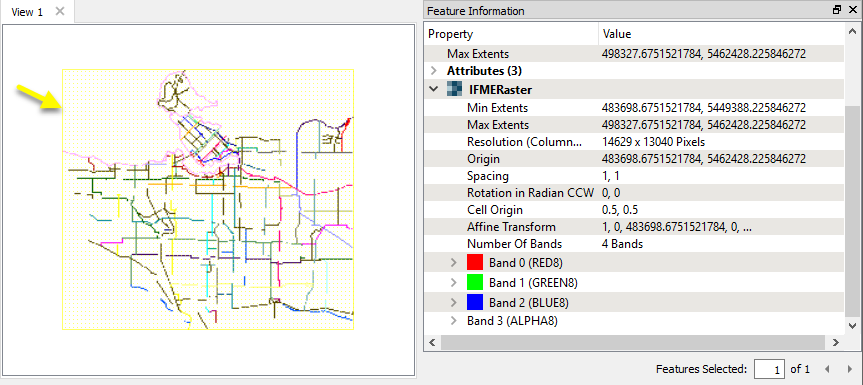Click the blue Band 2 color swatch
Screen dimensions: 863x385
tap(475, 302)
